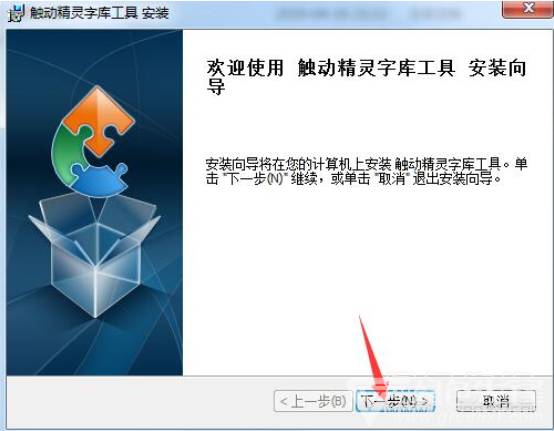Continue with the 下一步(N) > button
Image resolution: width=554 pixels, height=431 pixels.
pyautogui.click(x=395, y=401)
